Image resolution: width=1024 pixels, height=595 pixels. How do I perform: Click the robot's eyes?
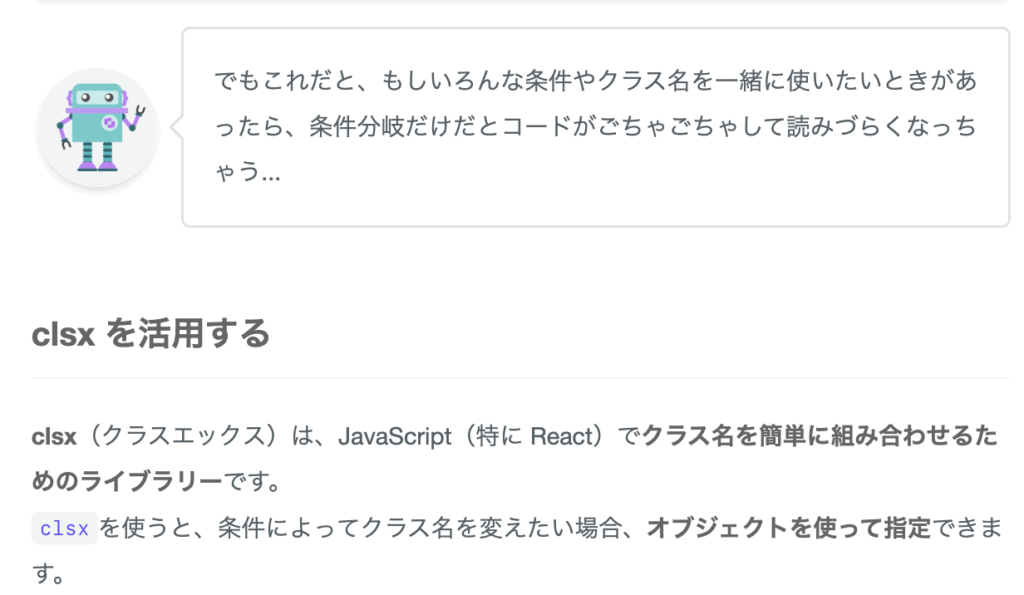[x=97, y=98]
